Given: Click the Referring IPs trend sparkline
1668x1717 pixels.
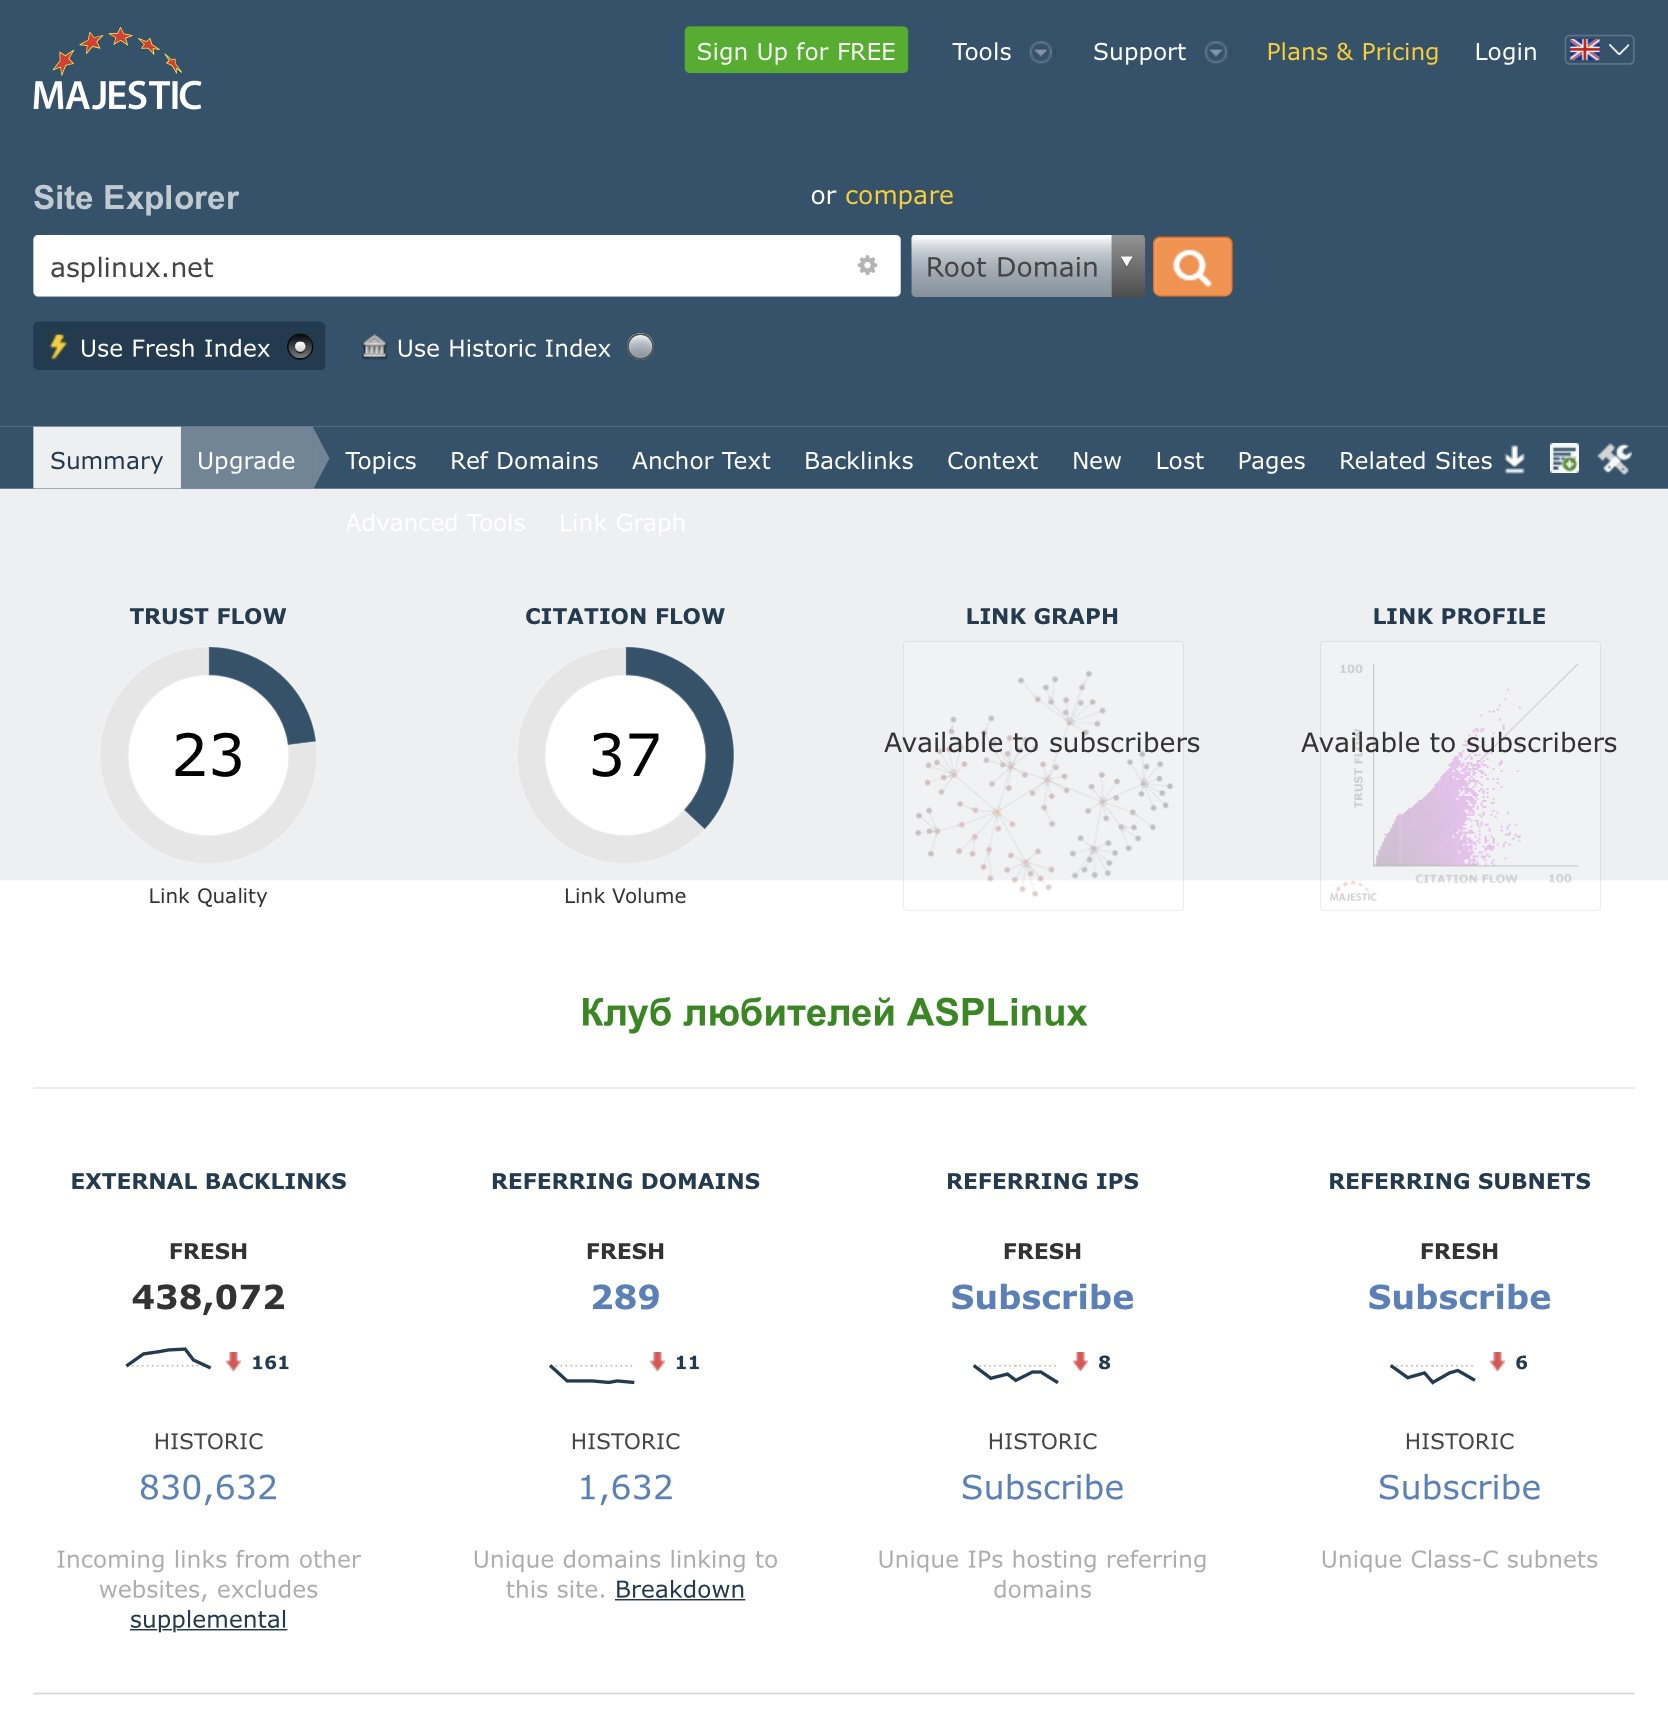Looking at the screenshot, I should click(1015, 1373).
